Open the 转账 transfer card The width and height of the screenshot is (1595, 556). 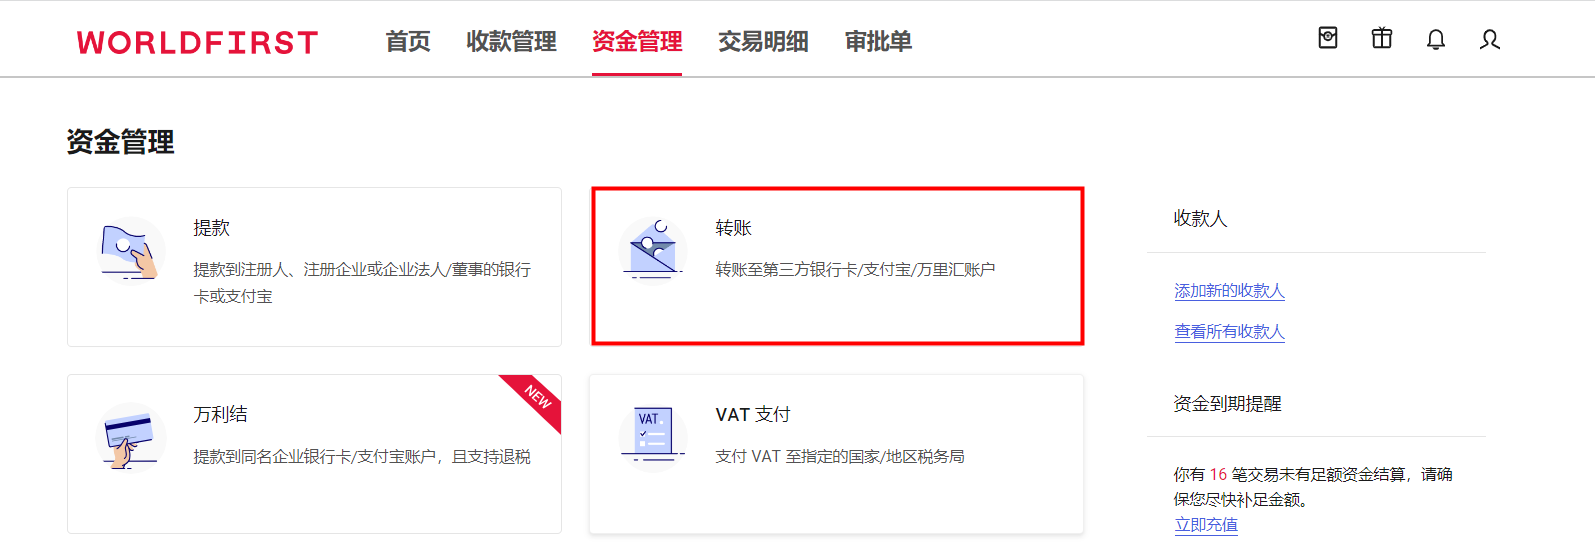838,266
